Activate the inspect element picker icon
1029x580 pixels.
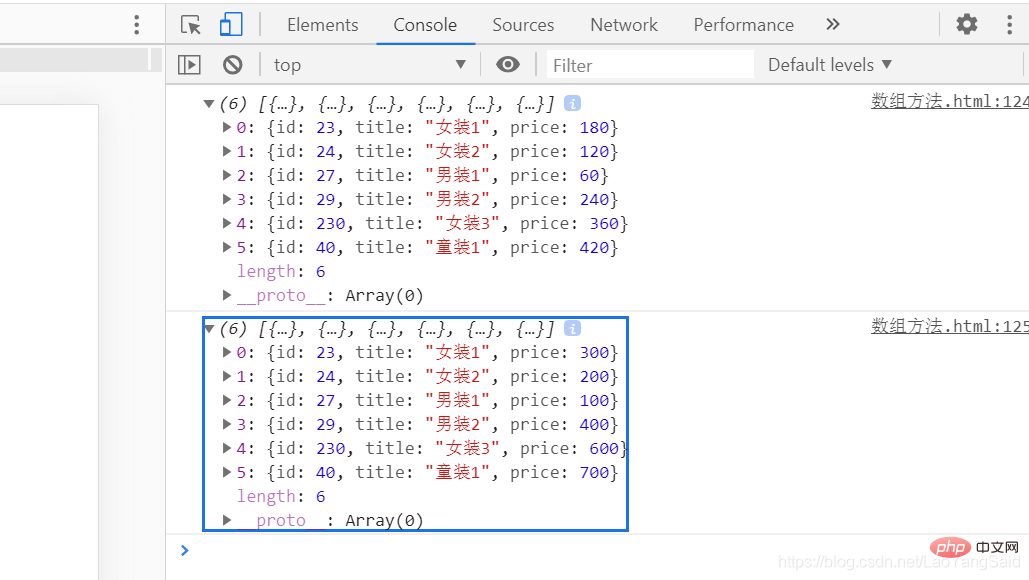point(191,25)
